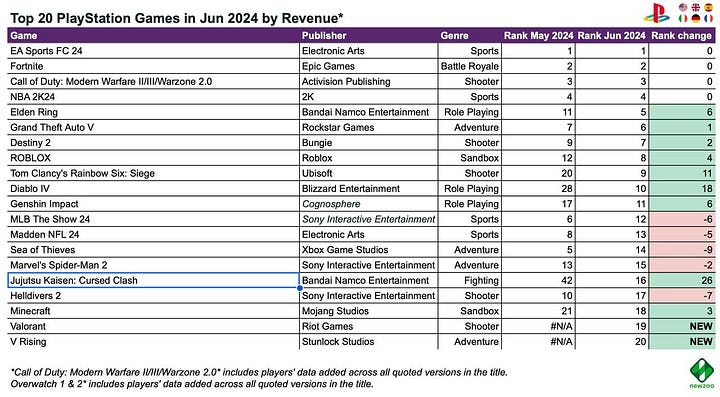This screenshot has width=720, height=397.
Task: Select the Minecraft game cell
Action: [x=153, y=311]
